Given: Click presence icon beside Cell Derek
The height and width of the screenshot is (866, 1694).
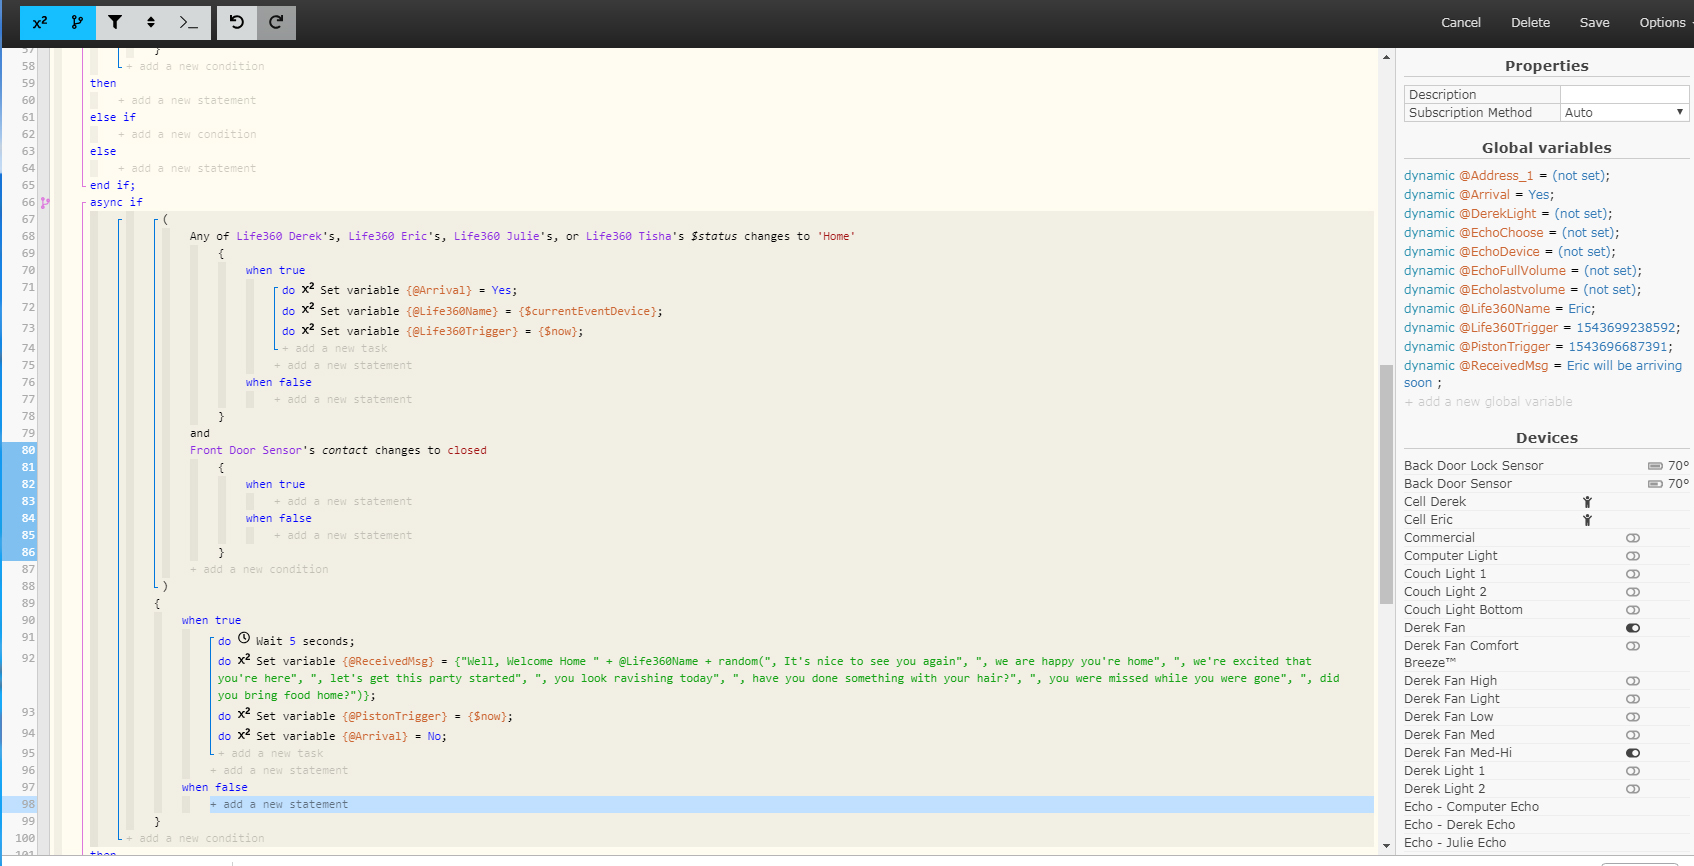Looking at the screenshot, I should [1587, 502].
